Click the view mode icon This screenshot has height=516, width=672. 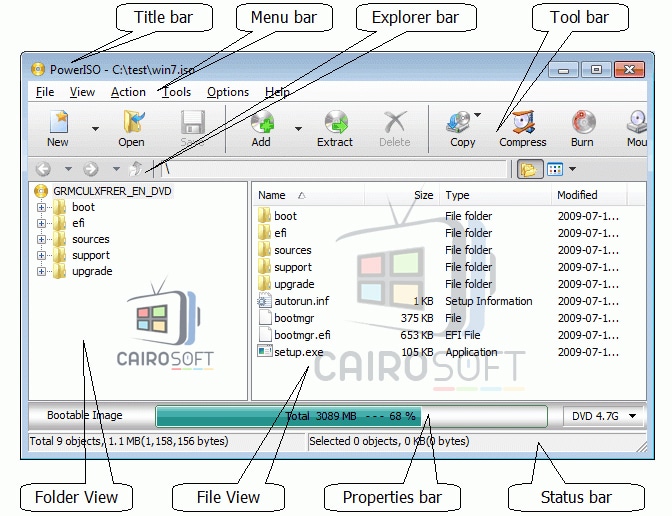pos(555,169)
